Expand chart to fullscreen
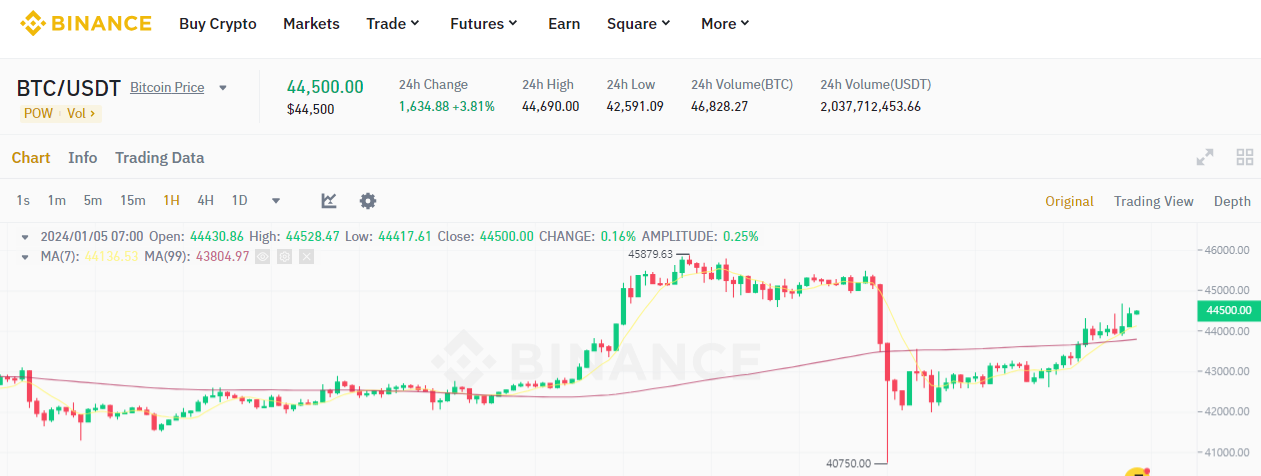 (x=1205, y=157)
